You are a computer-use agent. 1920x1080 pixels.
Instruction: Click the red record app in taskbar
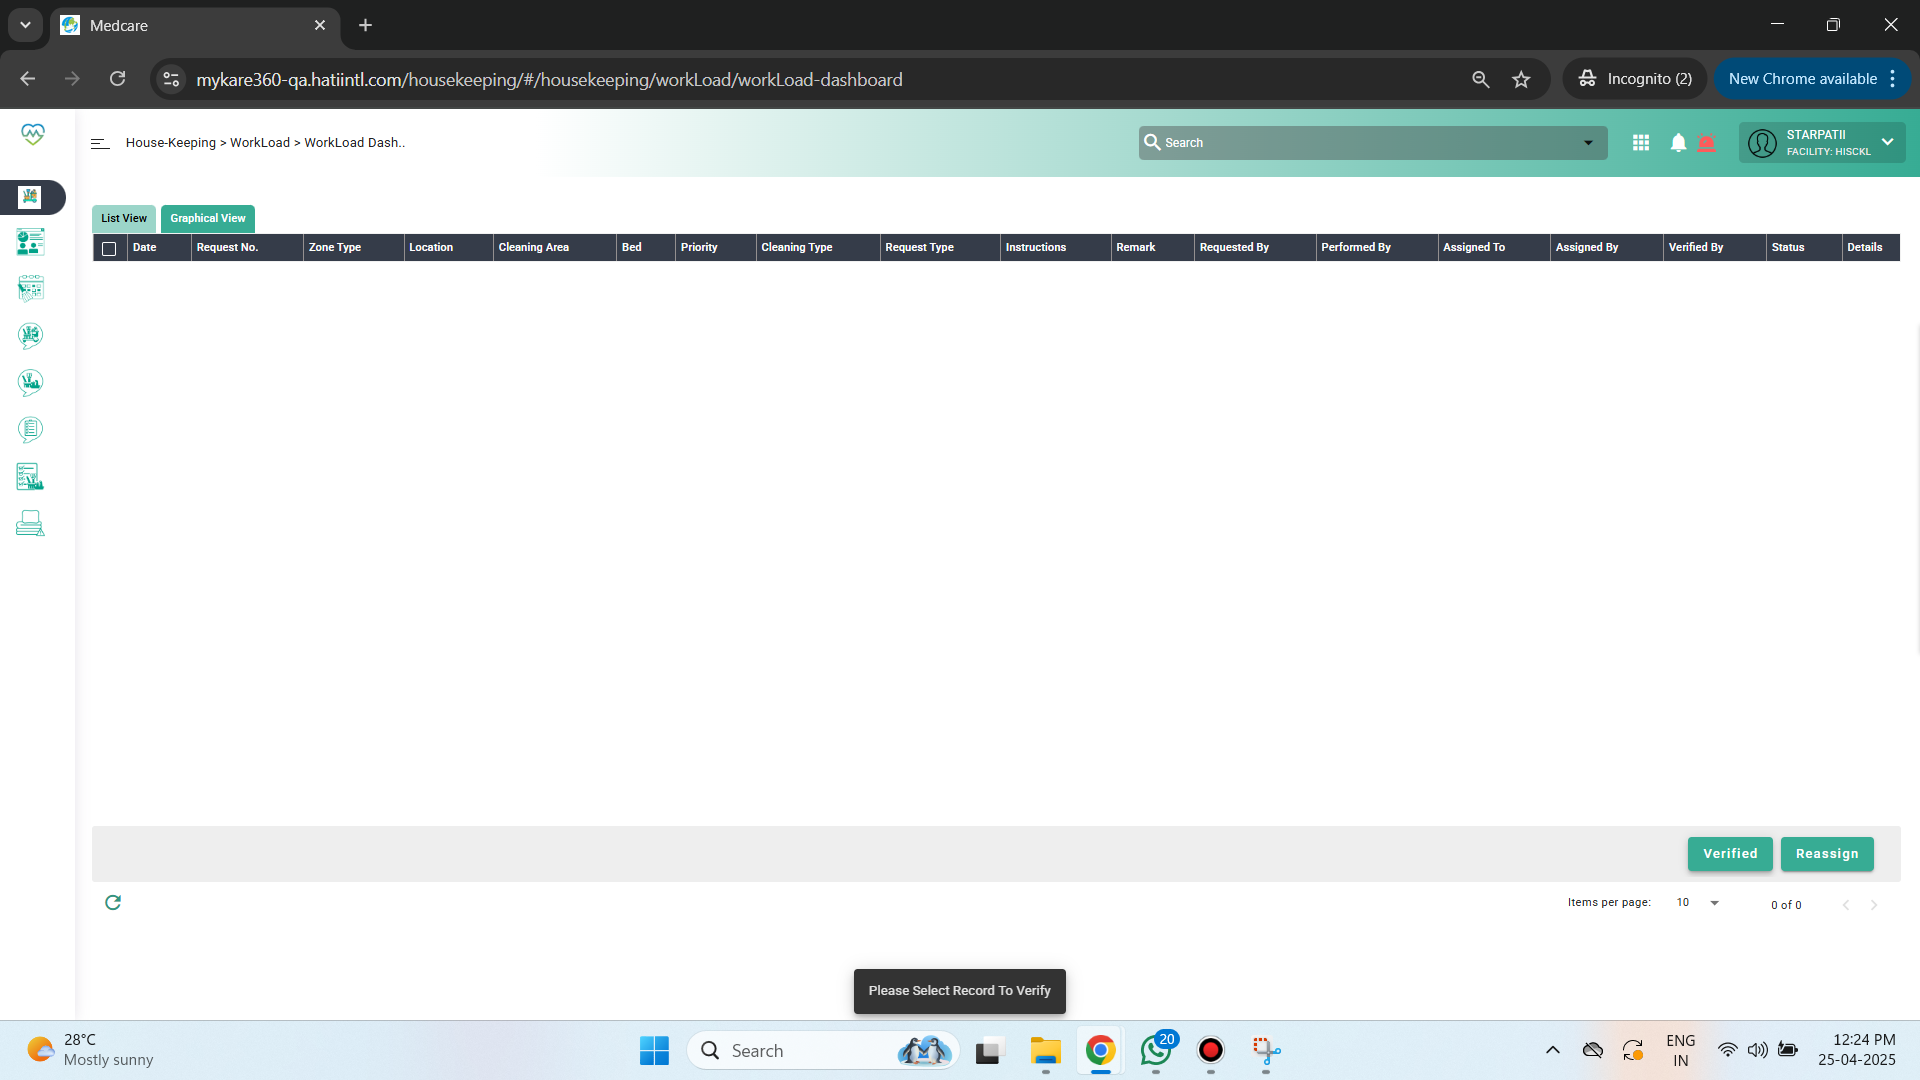pyautogui.click(x=1211, y=1050)
